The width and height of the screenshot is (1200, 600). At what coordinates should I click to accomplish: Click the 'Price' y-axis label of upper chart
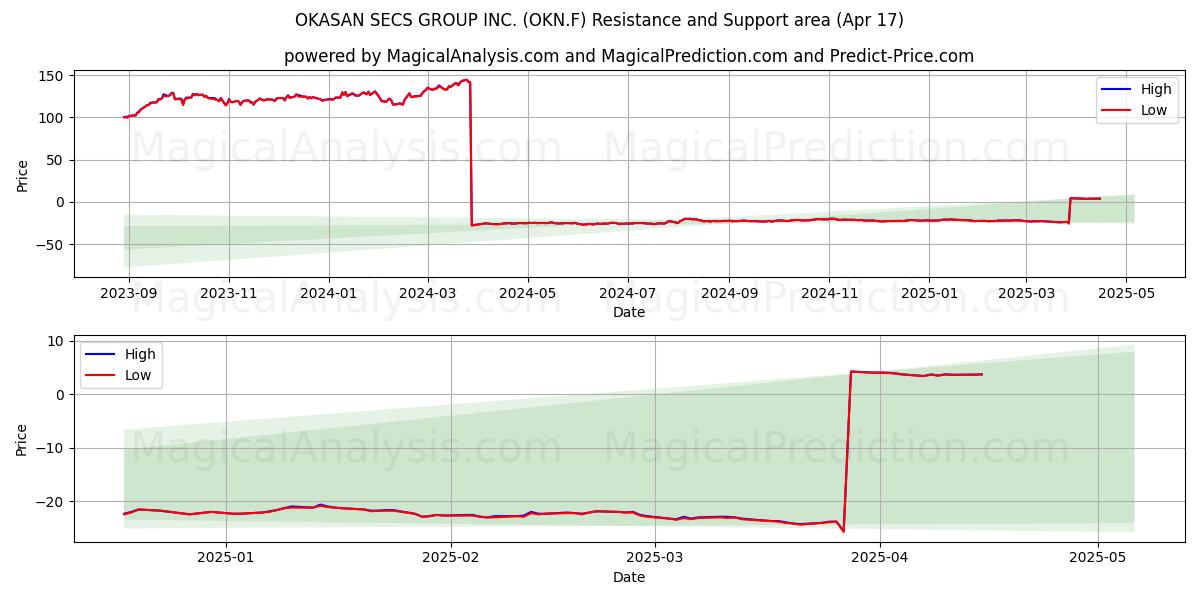tap(23, 175)
